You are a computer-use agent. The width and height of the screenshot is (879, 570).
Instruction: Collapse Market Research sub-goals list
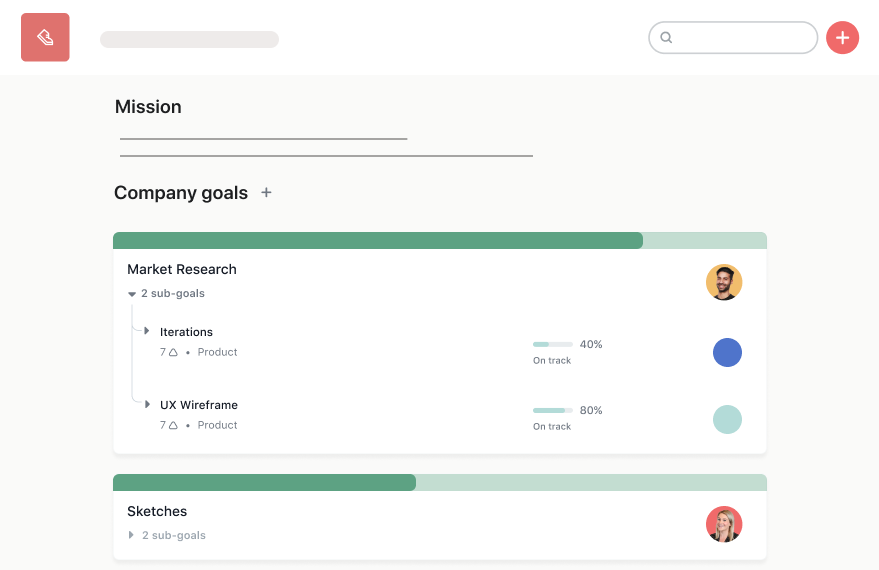pyautogui.click(x=132, y=294)
